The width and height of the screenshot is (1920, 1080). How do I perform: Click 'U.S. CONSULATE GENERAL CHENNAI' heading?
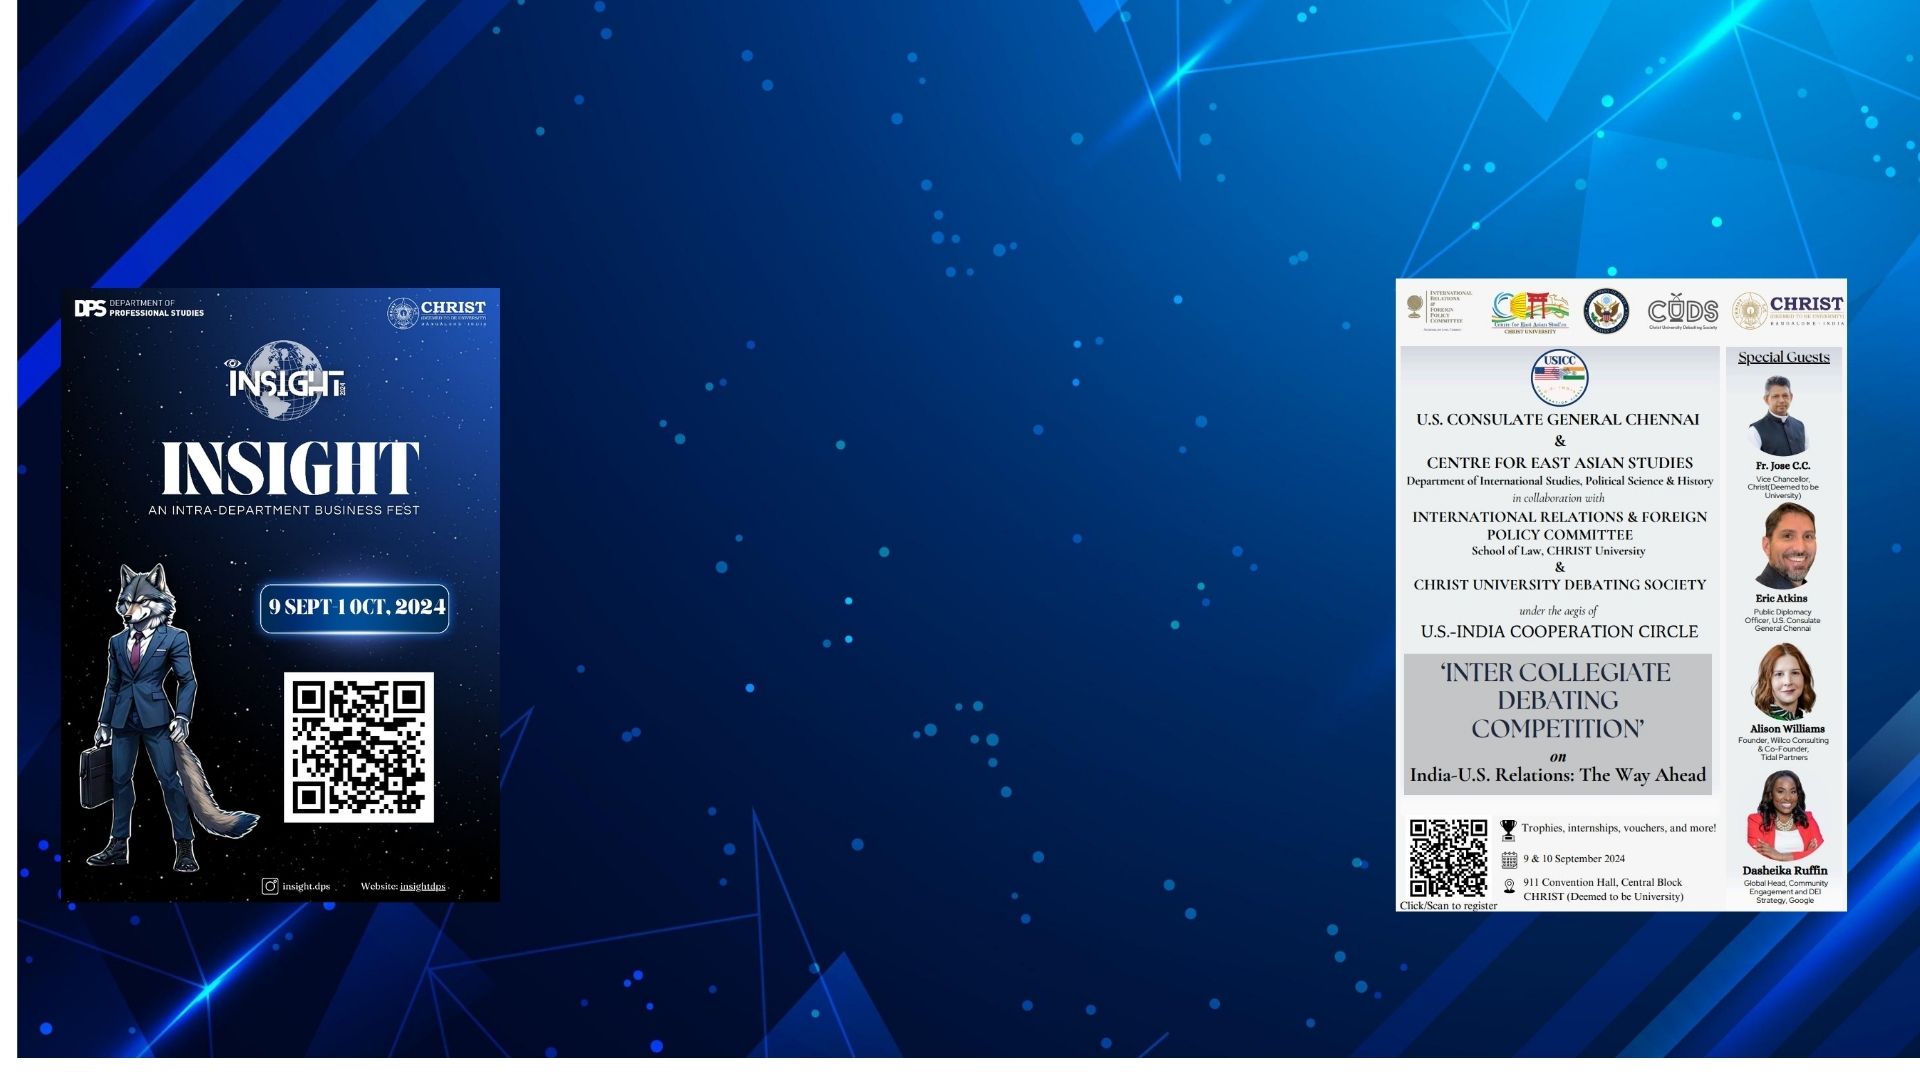pyautogui.click(x=1558, y=420)
